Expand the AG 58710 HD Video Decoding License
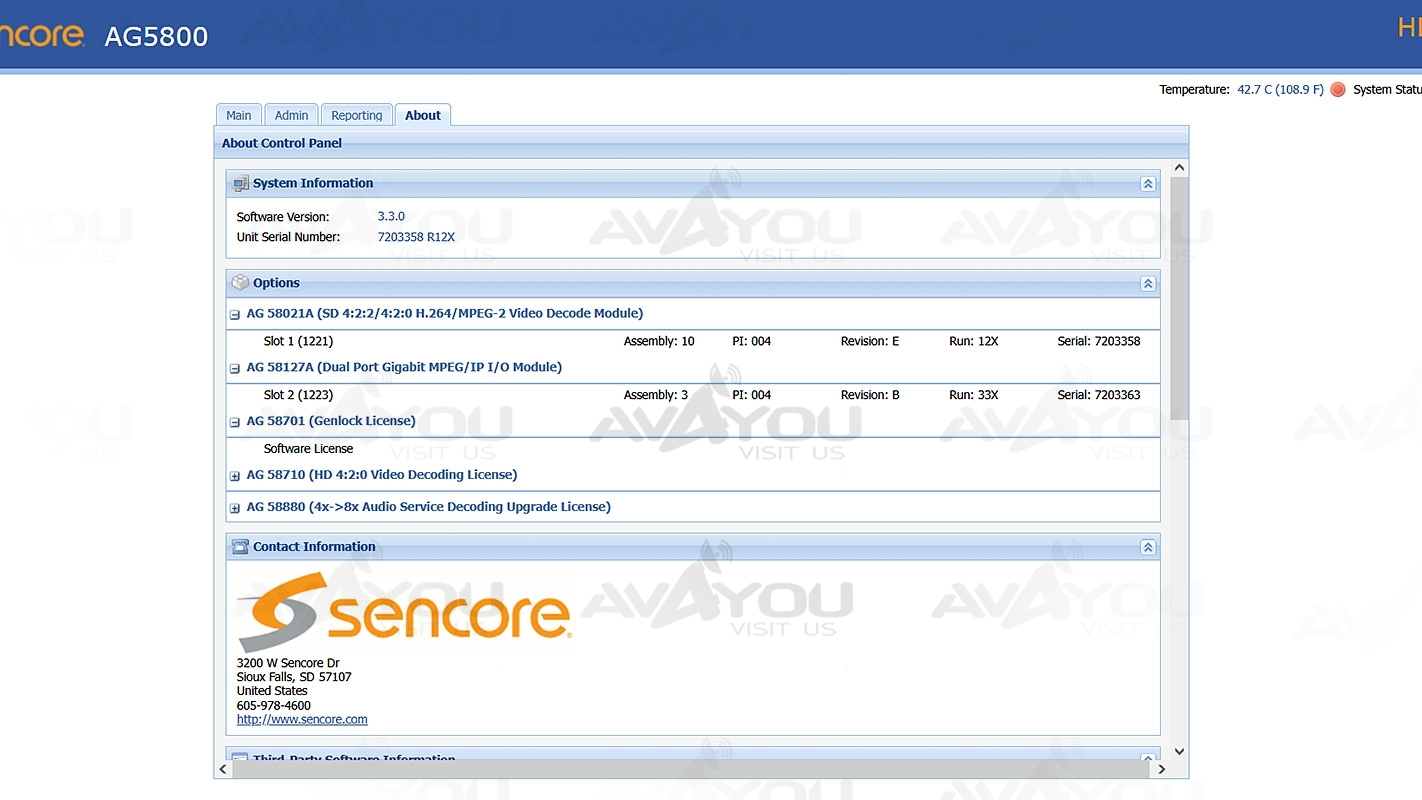Image resolution: width=1422 pixels, height=800 pixels. pos(235,476)
